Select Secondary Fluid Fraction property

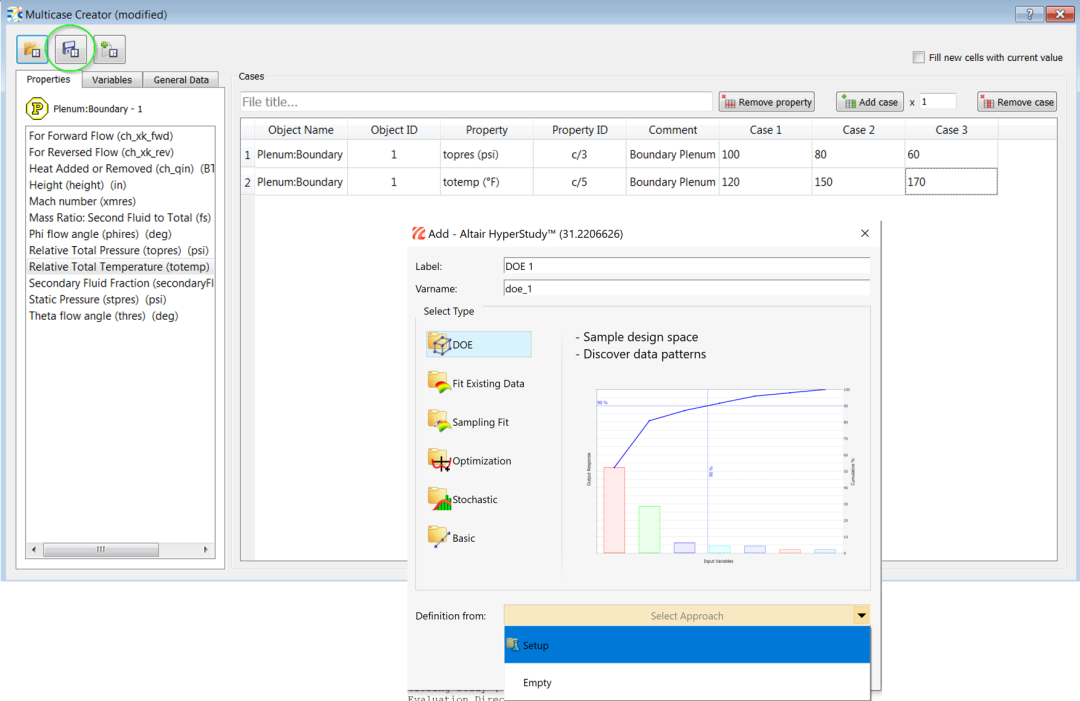[x=121, y=283]
